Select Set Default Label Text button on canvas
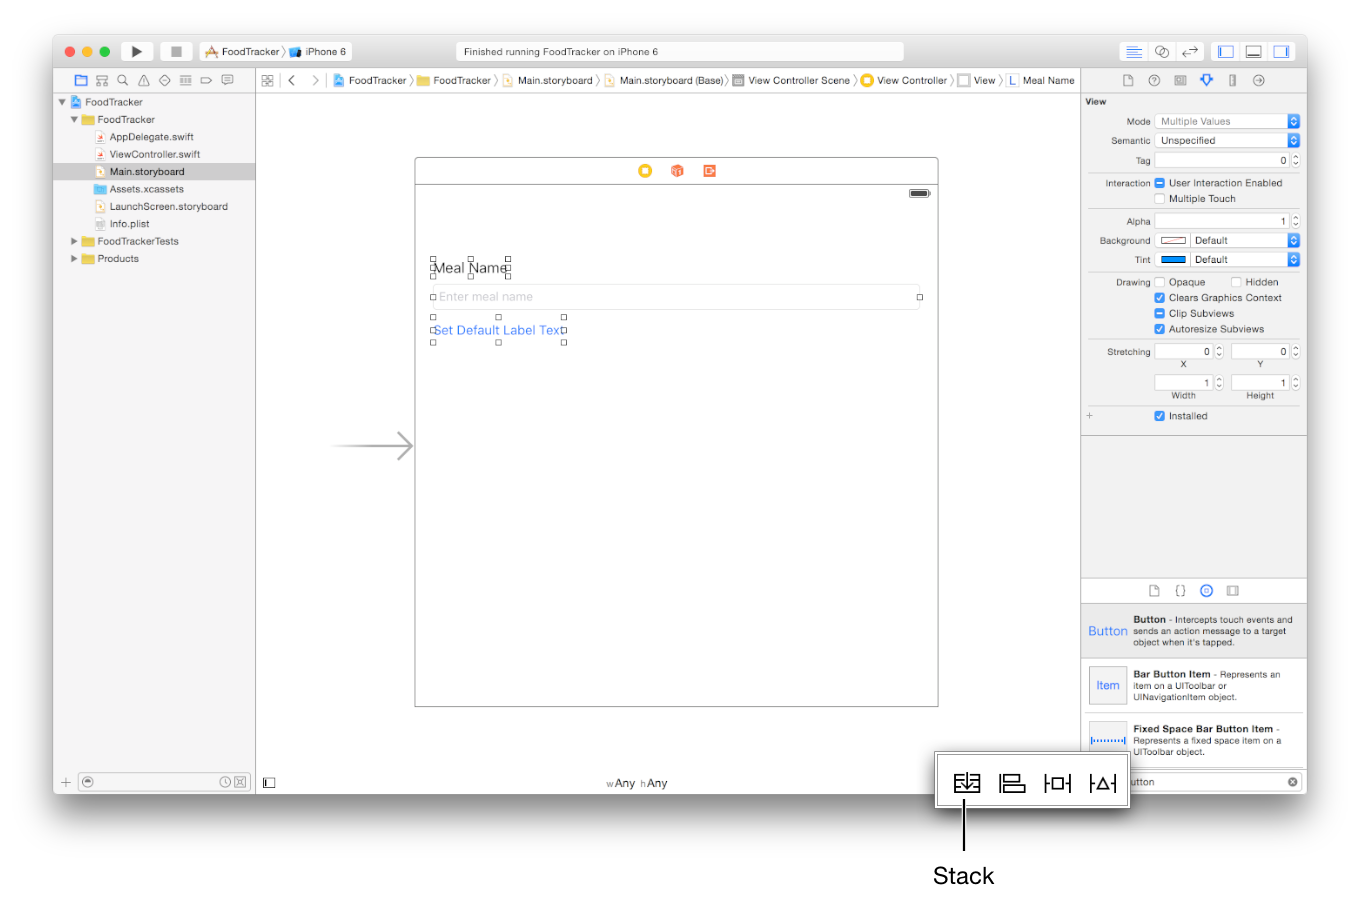Image resolution: width=1360 pixels, height=902 pixels. 498,330
